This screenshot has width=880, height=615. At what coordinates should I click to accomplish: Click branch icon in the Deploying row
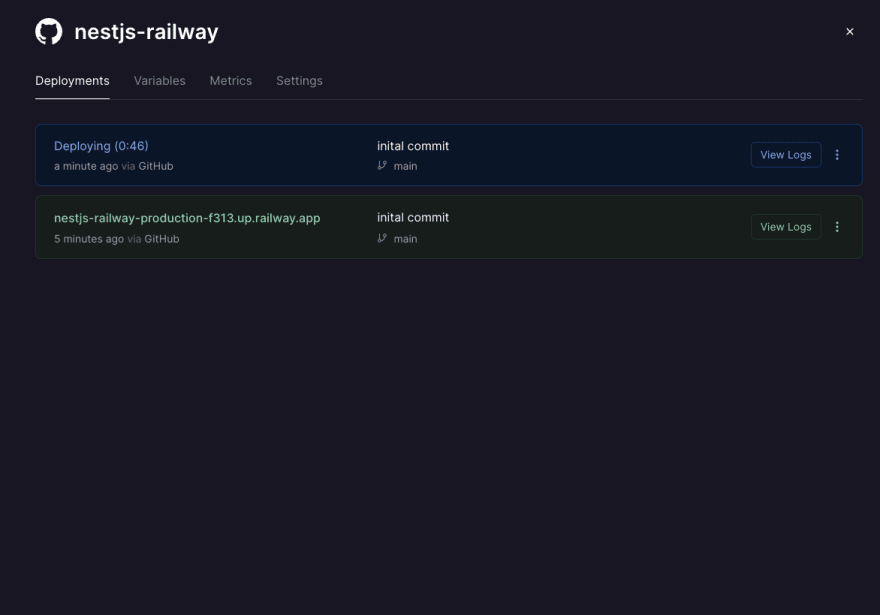(382, 166)
